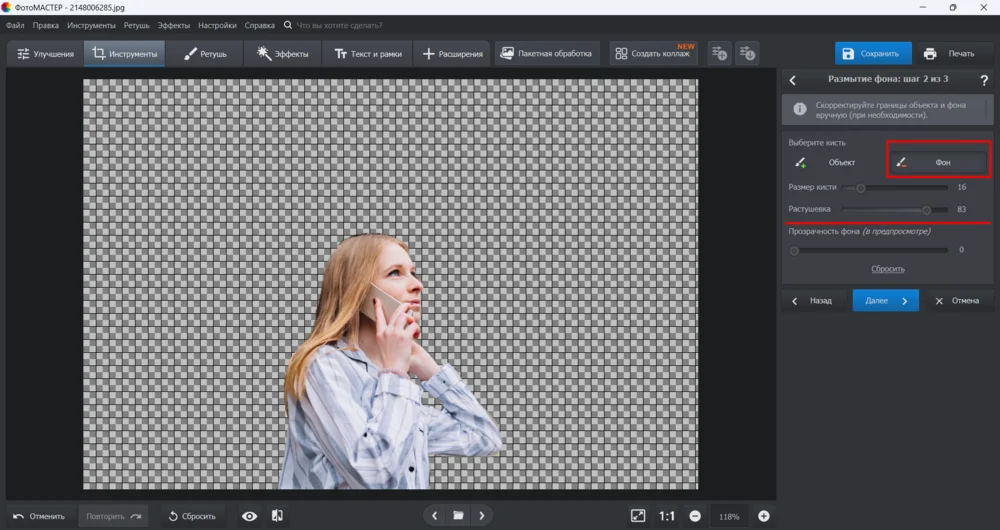Open the folder icon between navigation arrows
Screen dimensions: 1000x530
click(x=458, y=516)
